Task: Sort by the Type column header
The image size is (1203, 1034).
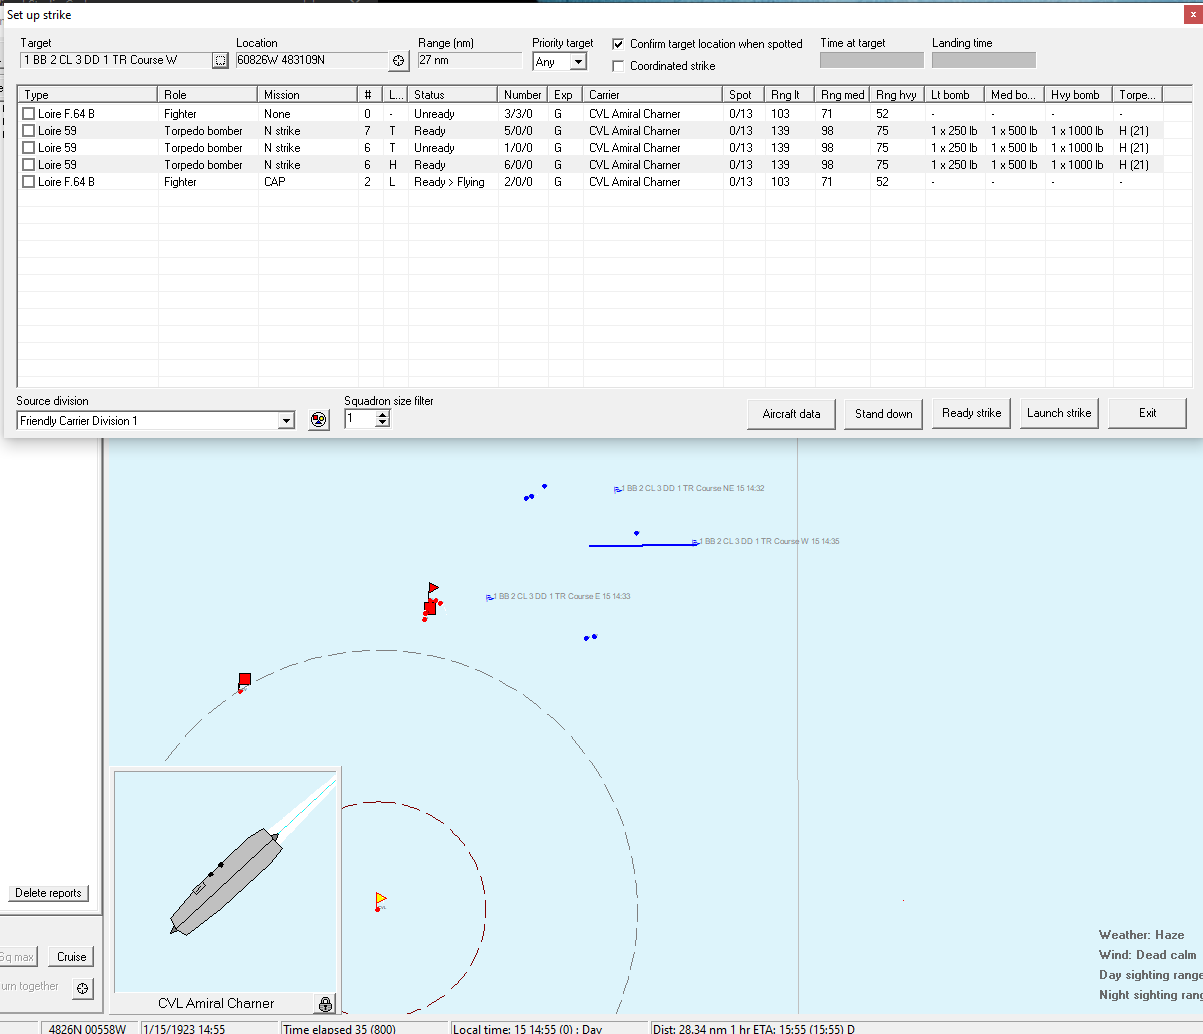Action: 88,95
